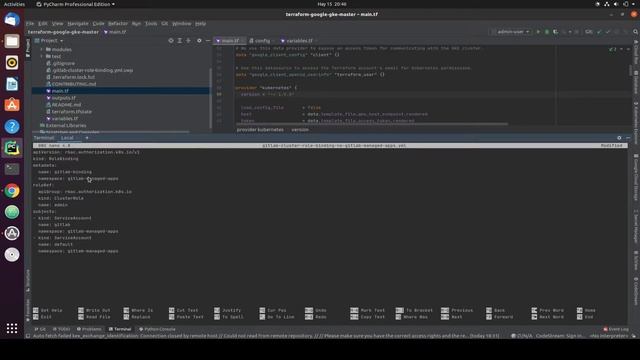Viewport: 640px width, 360px height.
Task: Open the Project view dropdown
Action: 49,40
